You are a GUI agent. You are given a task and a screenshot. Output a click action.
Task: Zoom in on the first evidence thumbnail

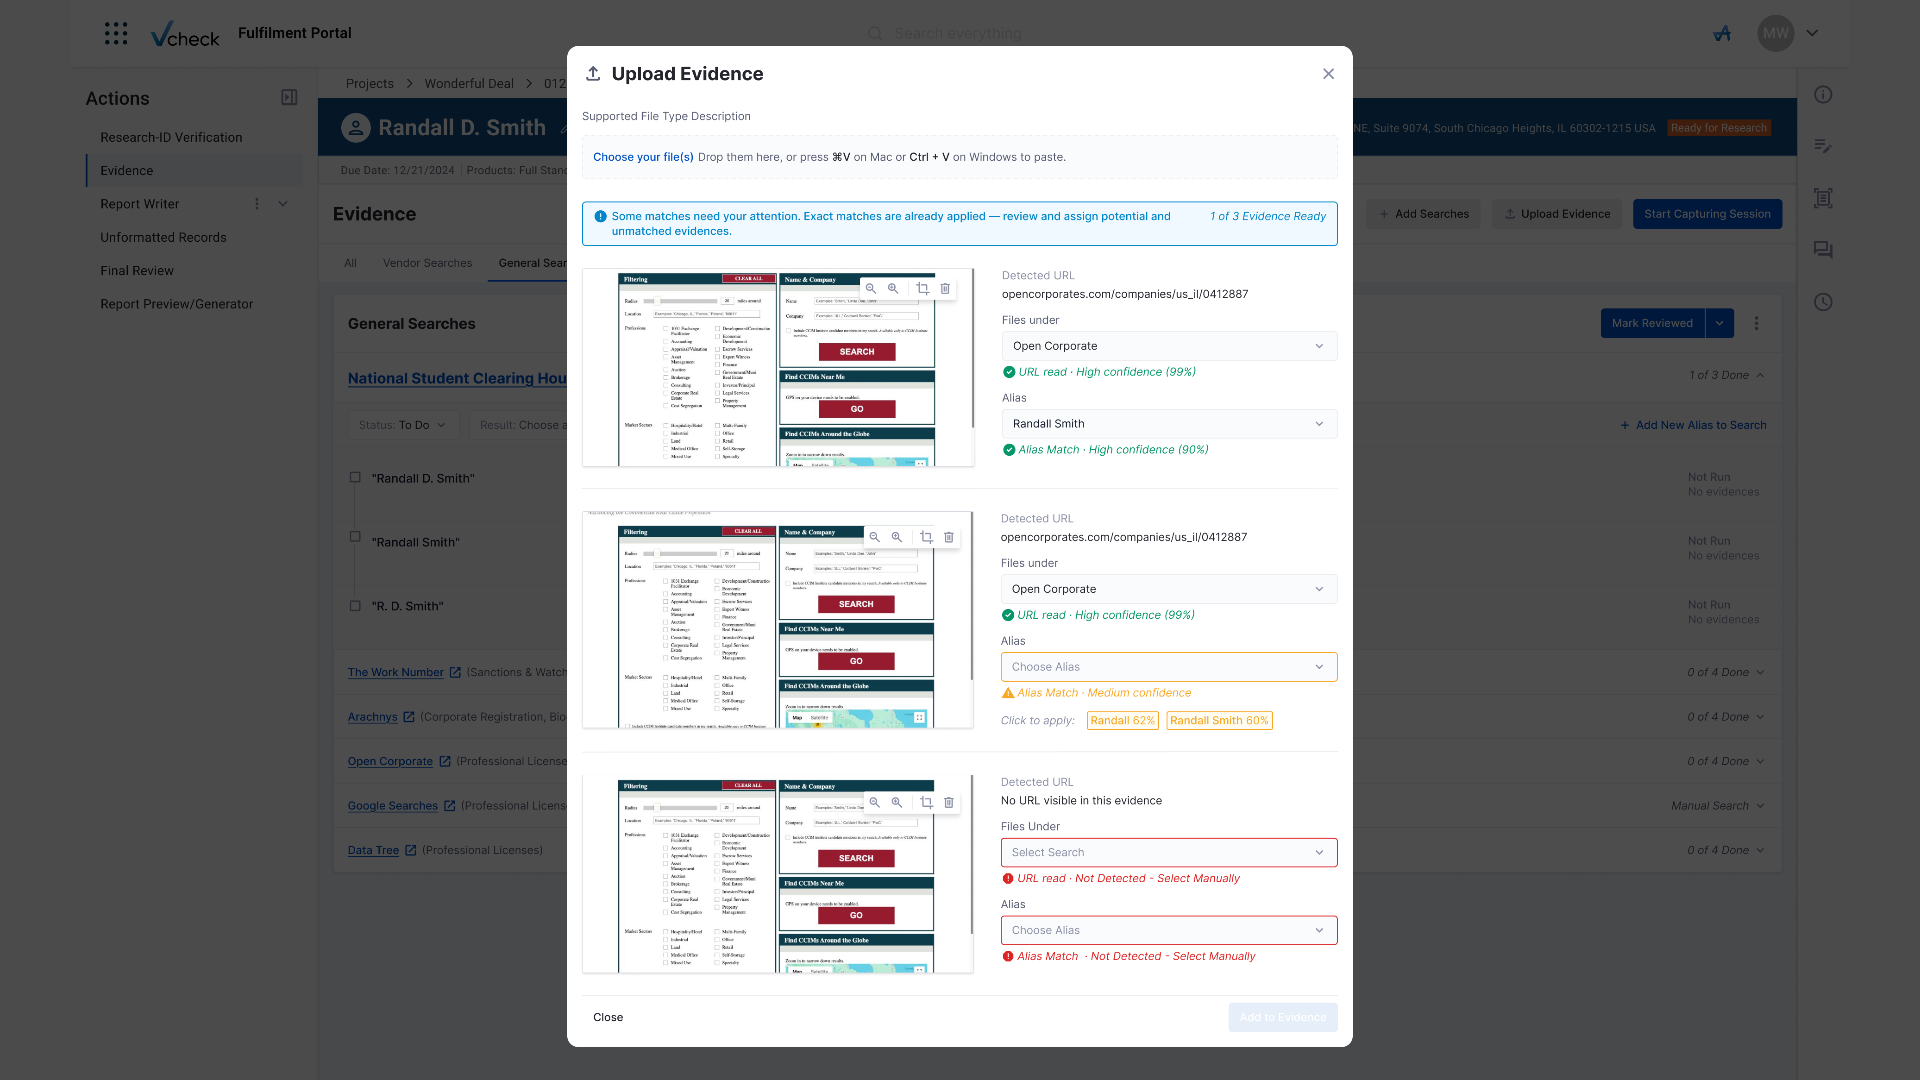pyautogui.click(x=893, y=288)
